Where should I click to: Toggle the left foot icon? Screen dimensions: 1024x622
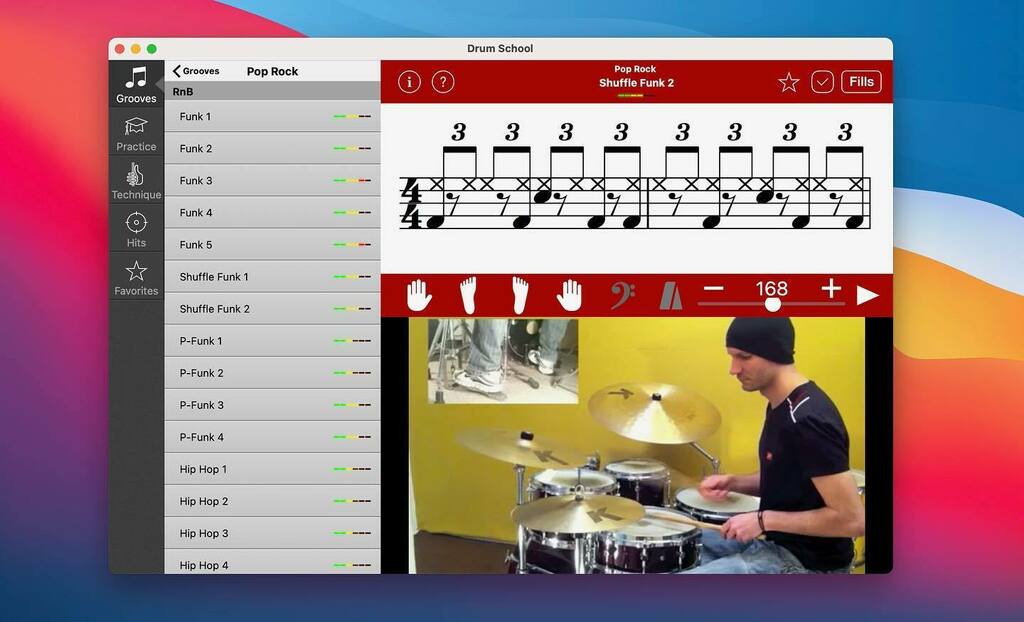[x=468, y=295]
